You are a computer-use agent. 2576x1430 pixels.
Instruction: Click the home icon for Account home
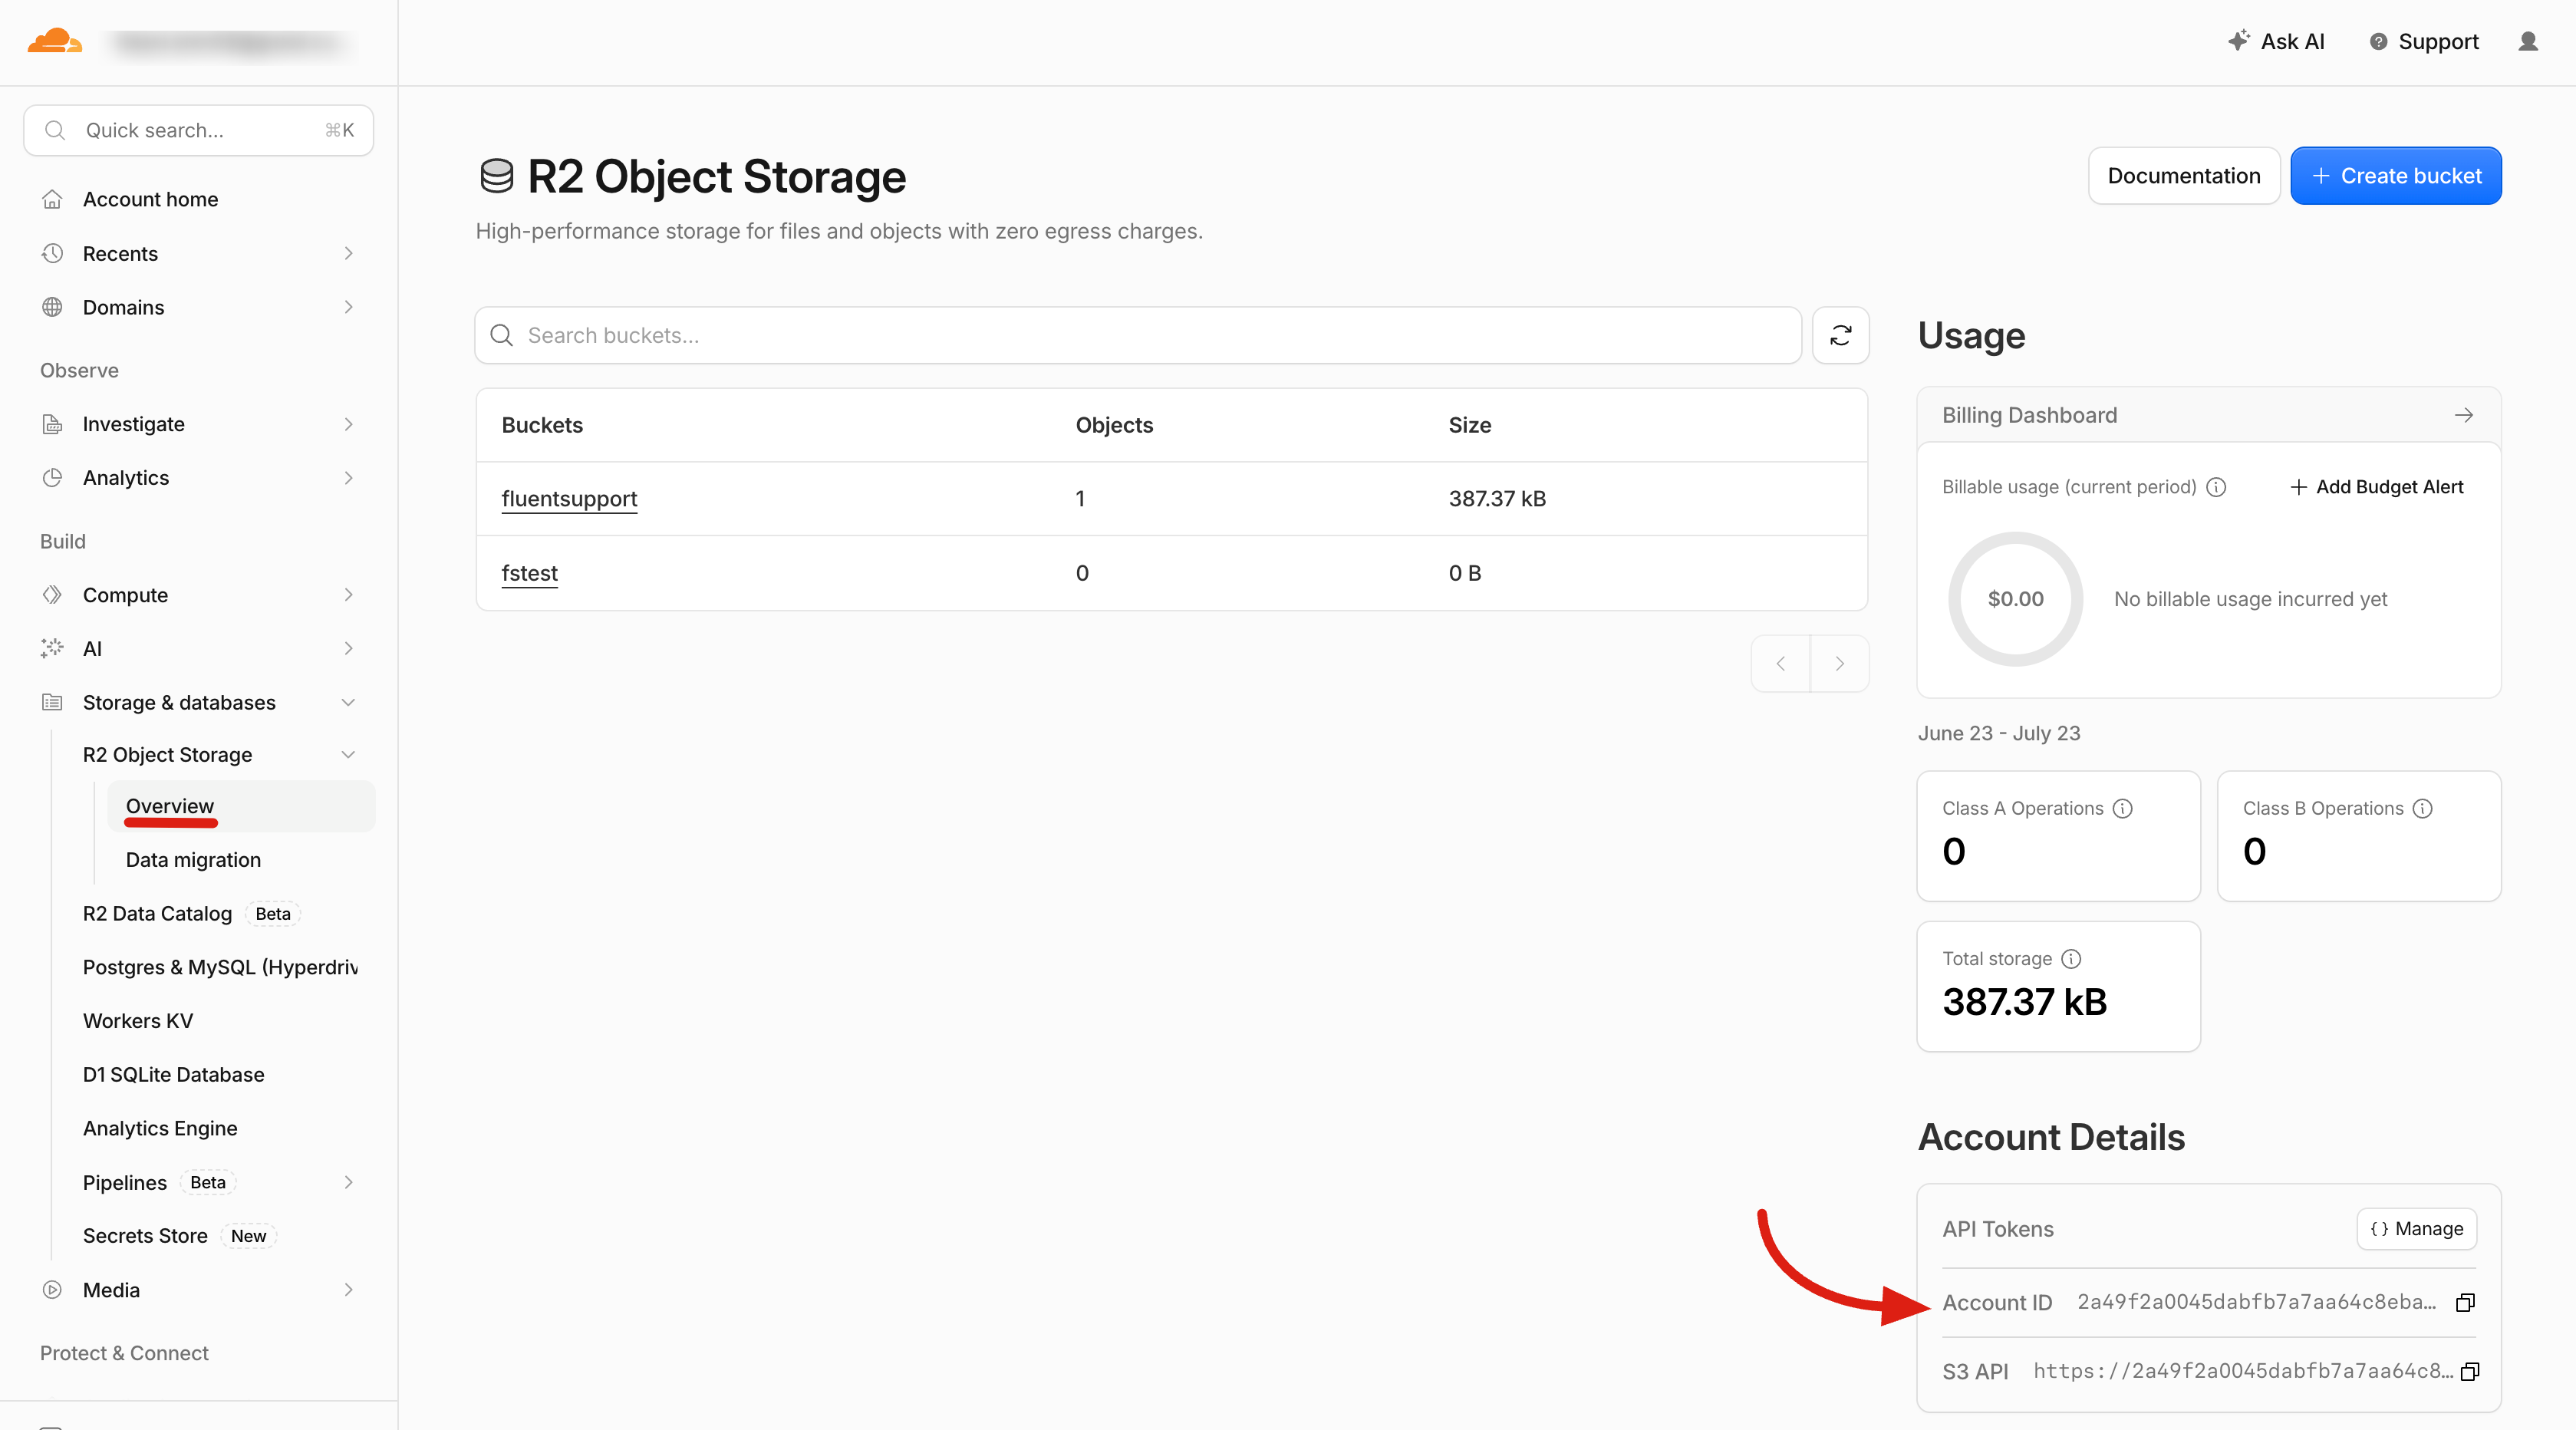52,199
